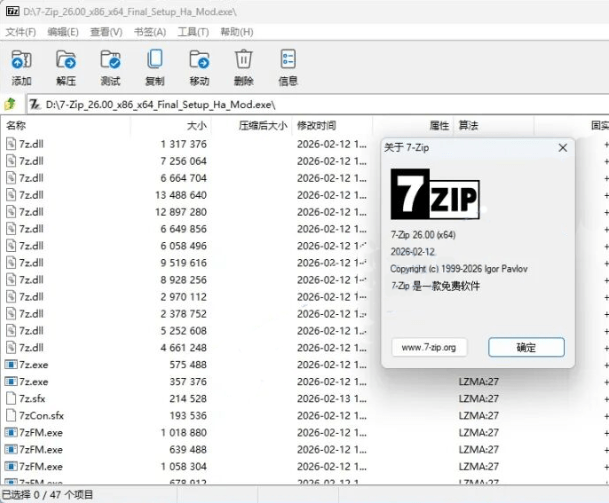Click the 添加 (Add) toolbar icon
Viewport: 609px width, 503px height.
click(21, 59)
